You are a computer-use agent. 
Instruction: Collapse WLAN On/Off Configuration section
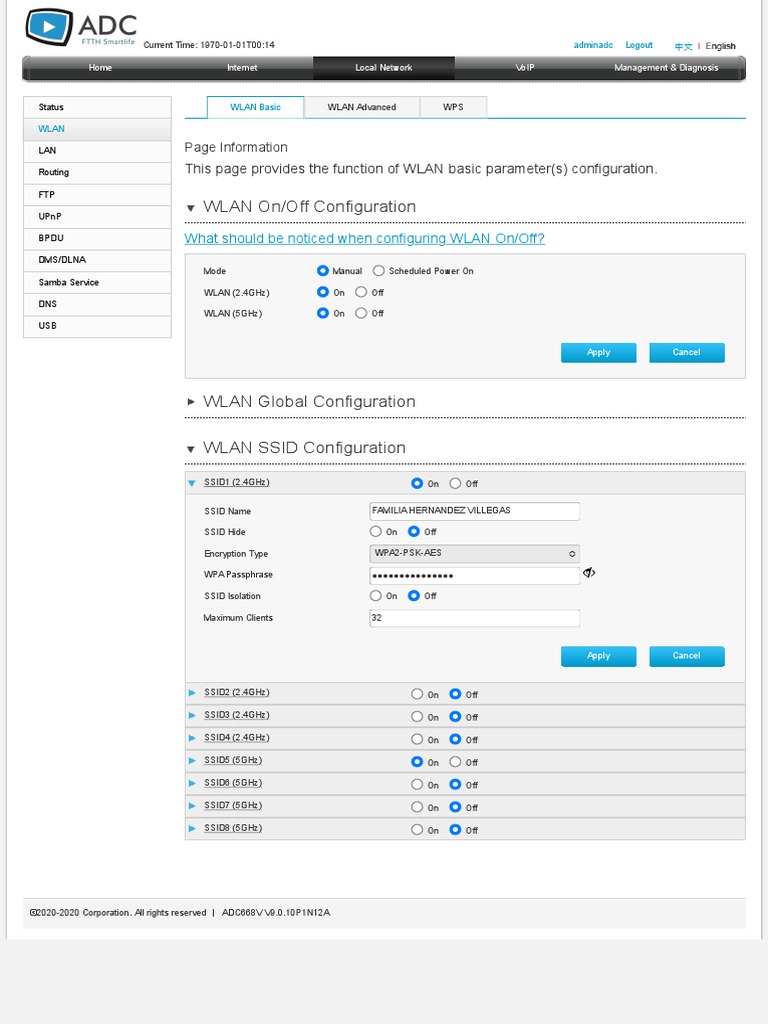[191, 208]
